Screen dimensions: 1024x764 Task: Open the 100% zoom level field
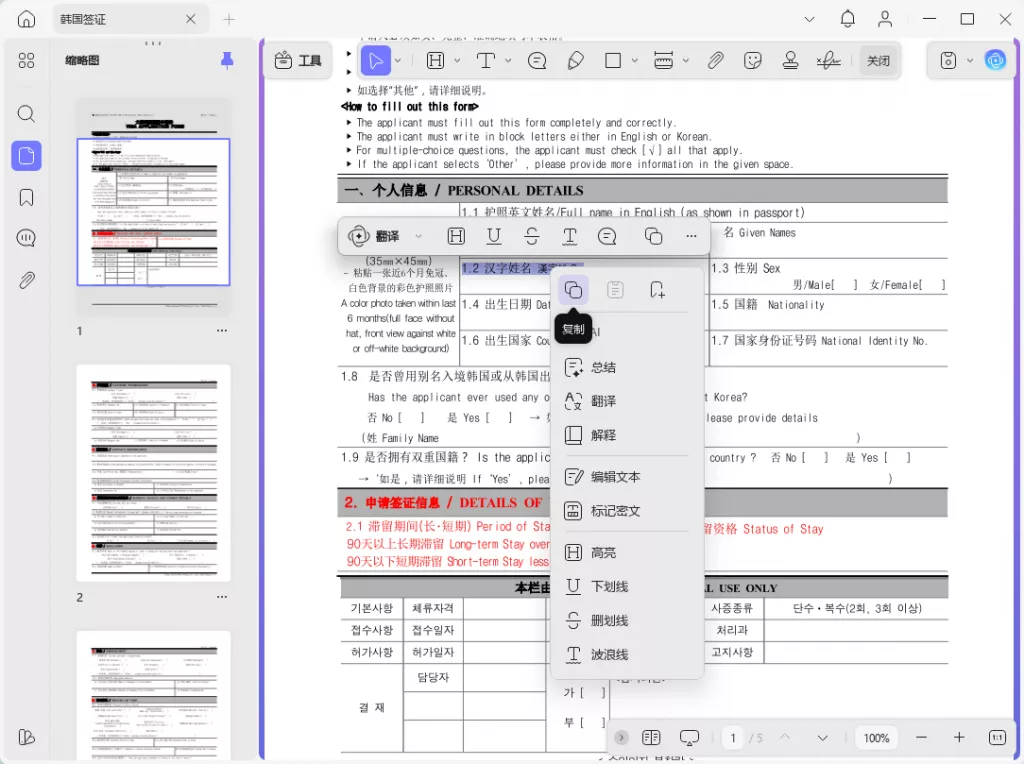point(876,738)
